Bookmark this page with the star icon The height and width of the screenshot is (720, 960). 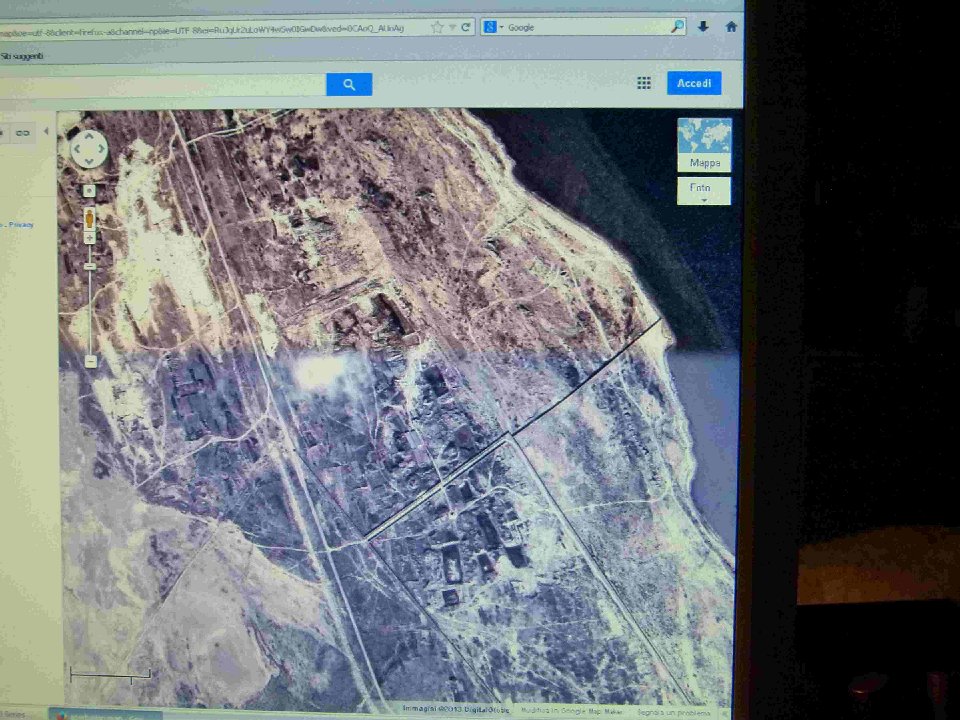tap(437, 27)
